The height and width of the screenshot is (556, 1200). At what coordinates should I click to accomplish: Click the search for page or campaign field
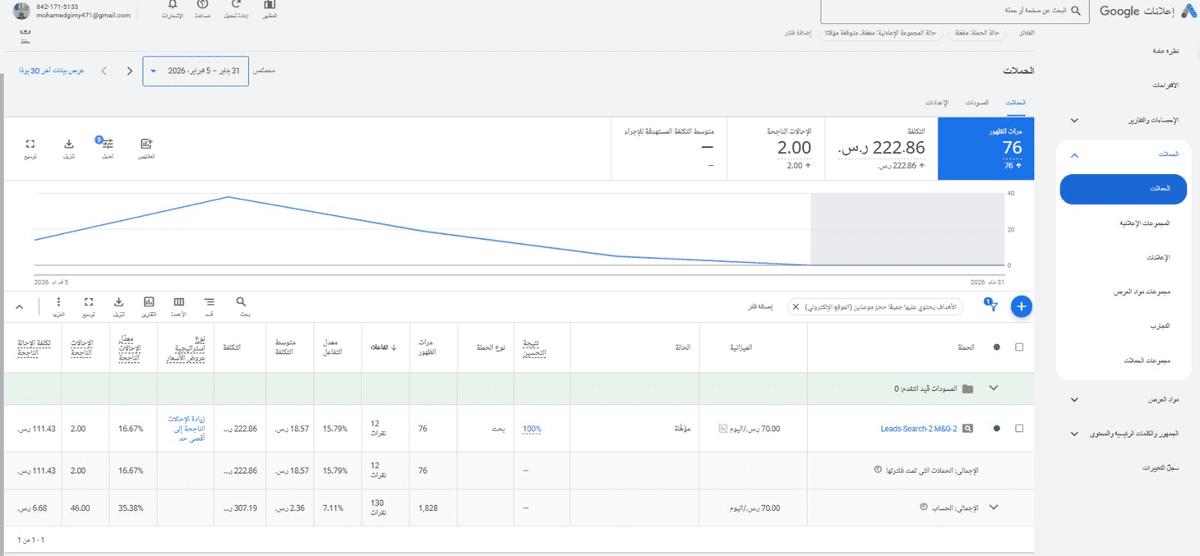950,11
